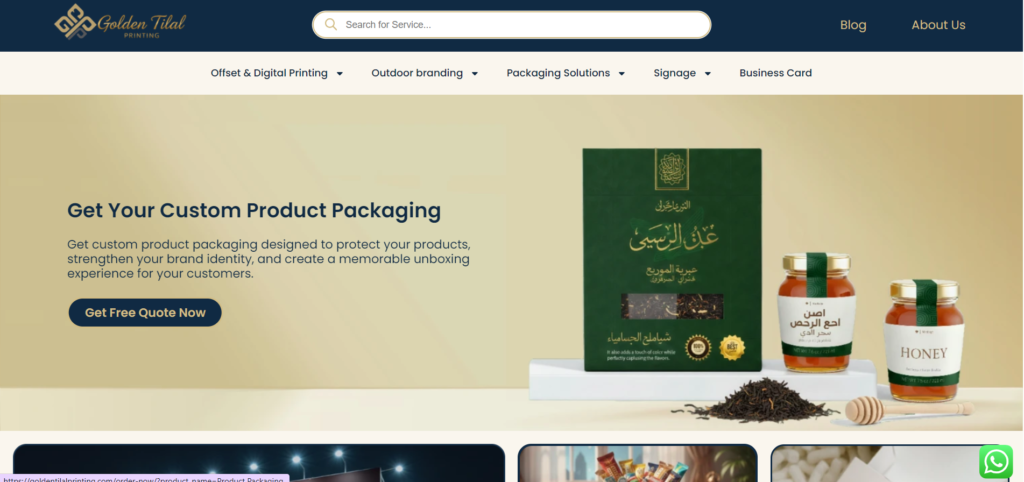Open the Blog page
1024x482 pixels.
coord(853,25)
